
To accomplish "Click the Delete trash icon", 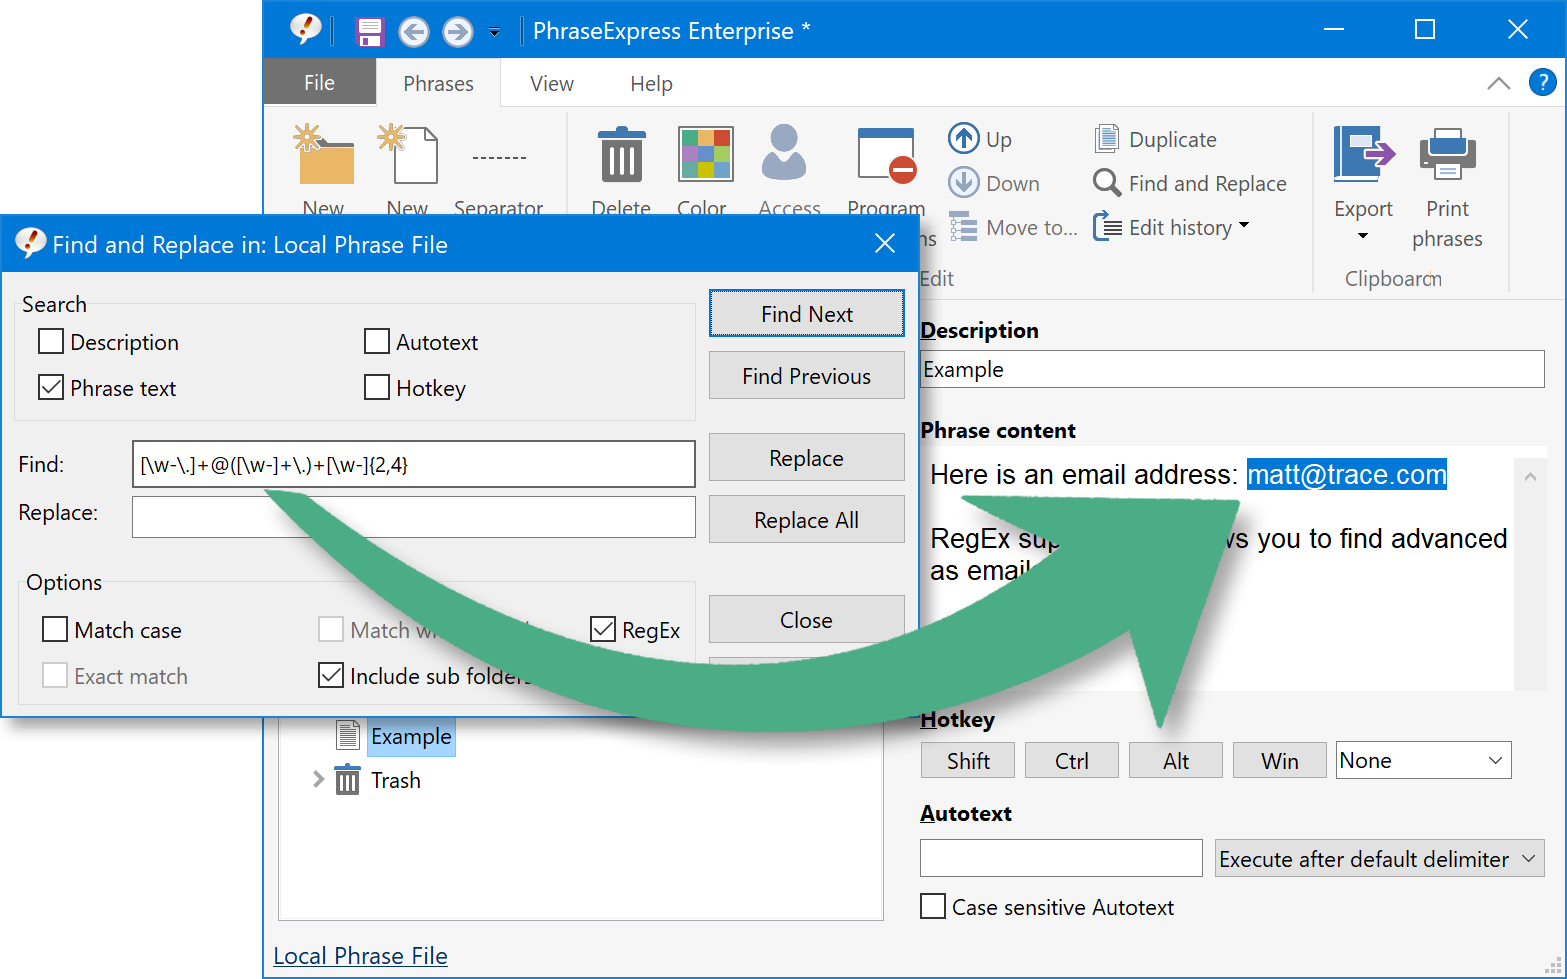I will (622, 155).
